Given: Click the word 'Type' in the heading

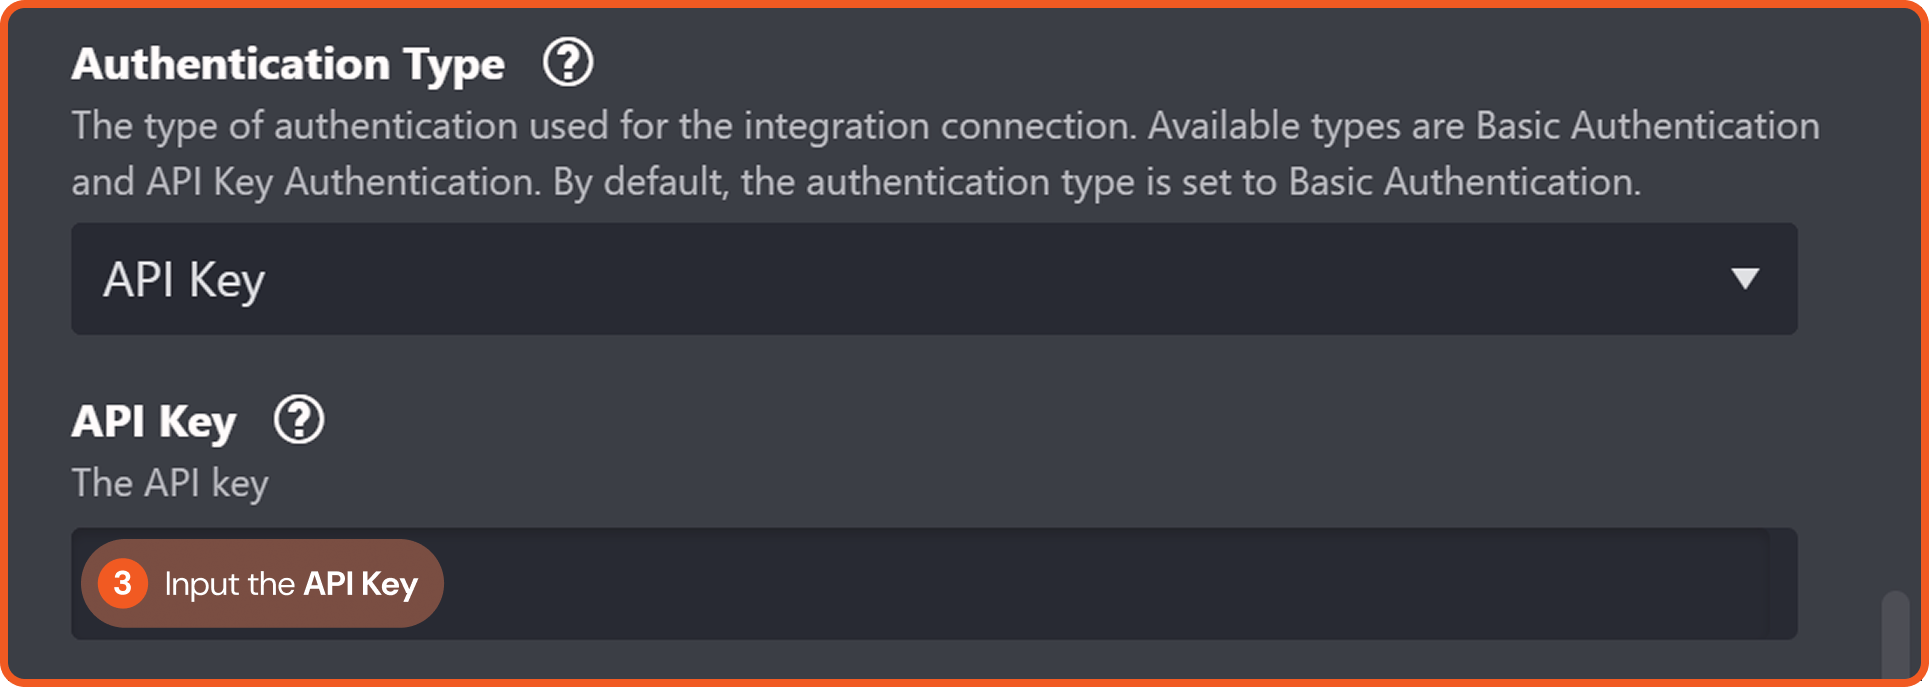Looking at the screenshot, I should tap(454, 66).
